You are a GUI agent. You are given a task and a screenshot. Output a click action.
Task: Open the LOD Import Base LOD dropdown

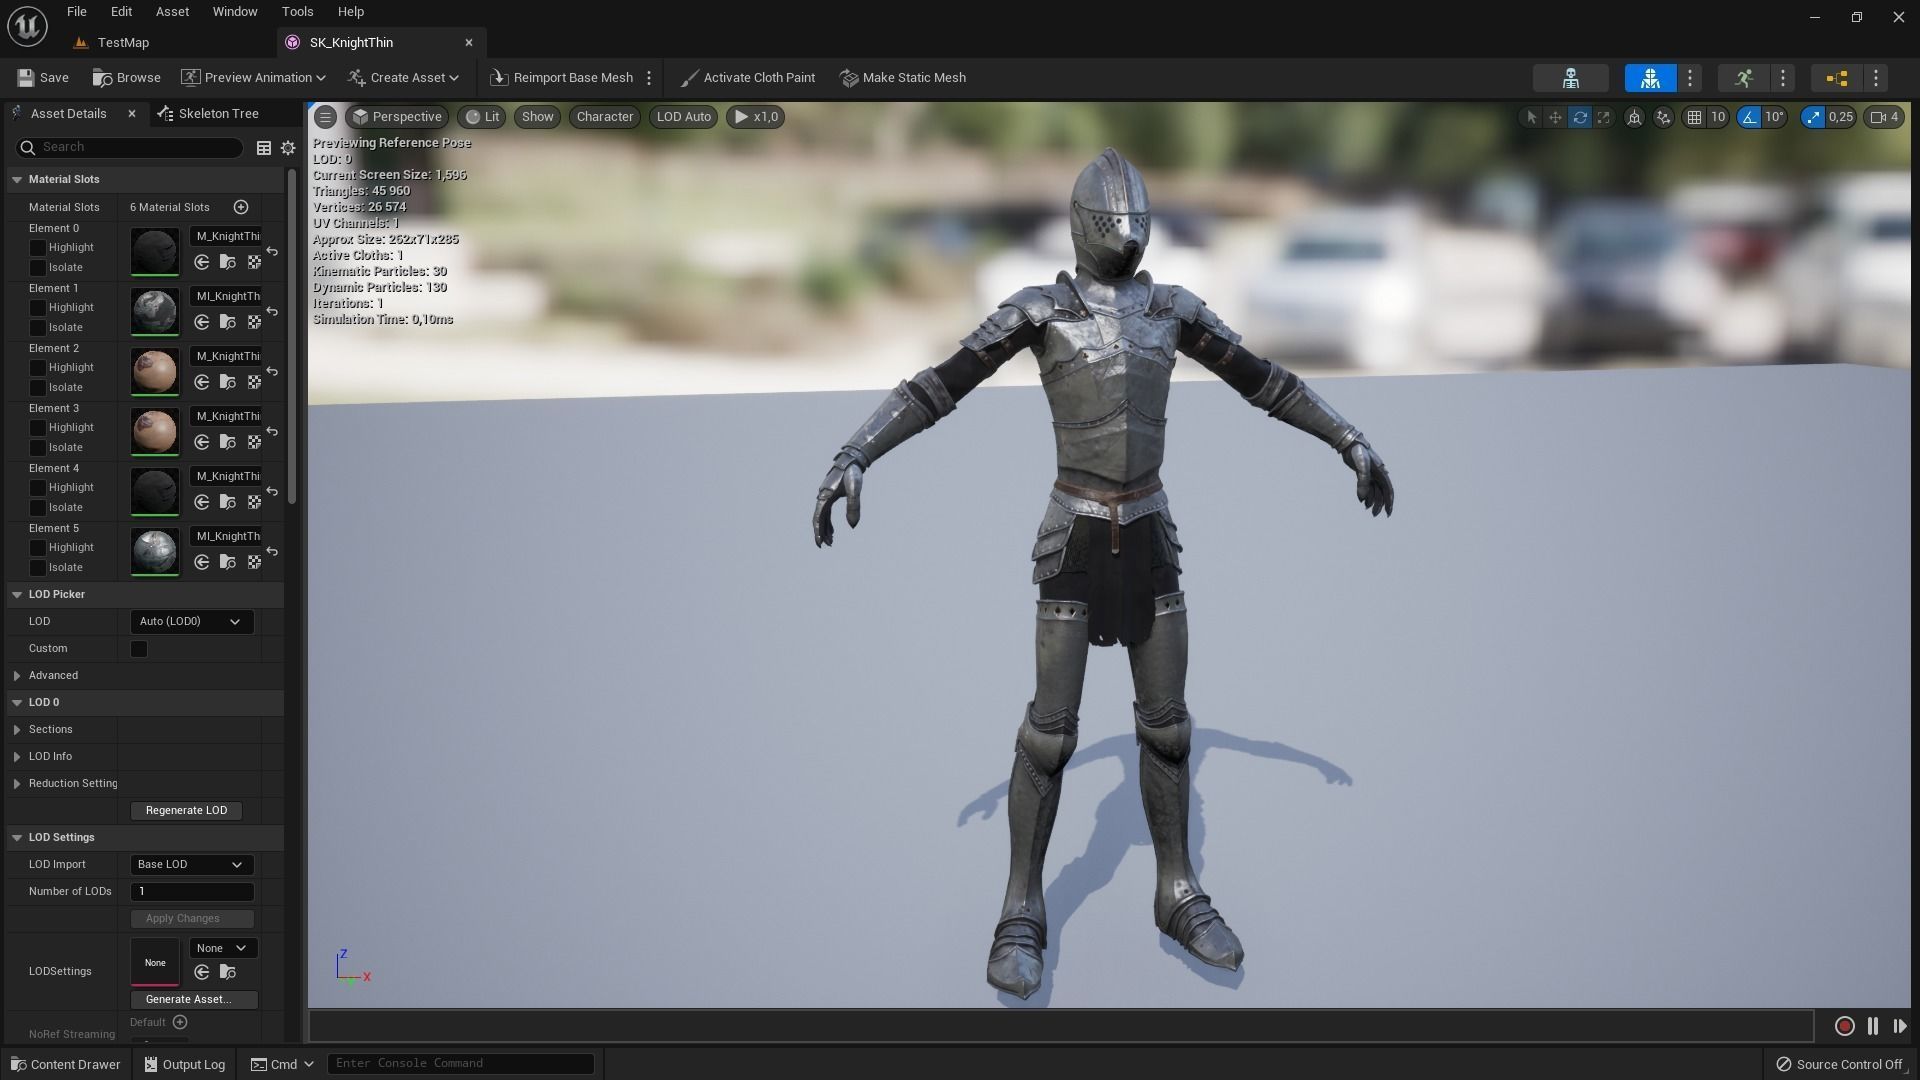[191, 865]
